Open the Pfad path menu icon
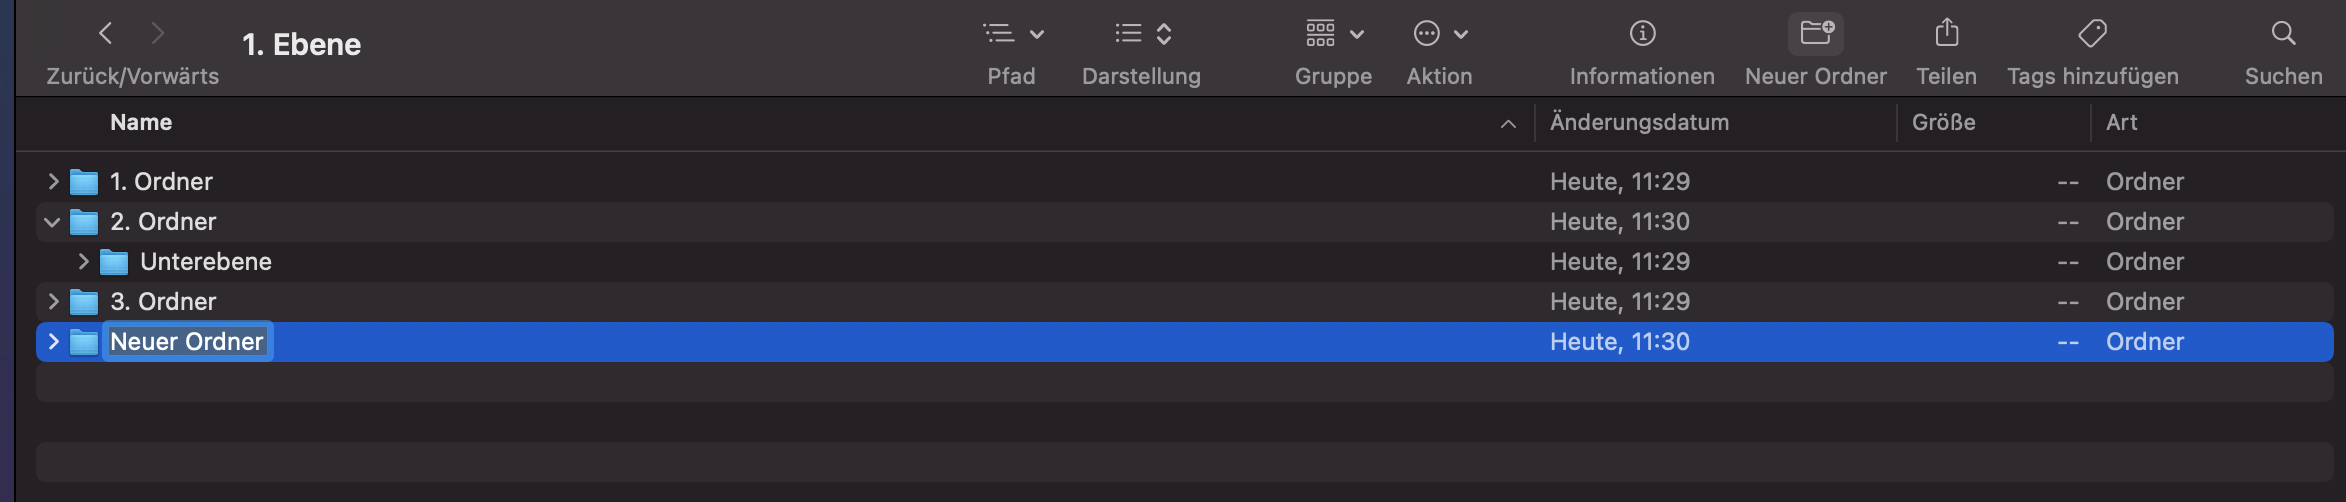 [x=1011, y=34]
